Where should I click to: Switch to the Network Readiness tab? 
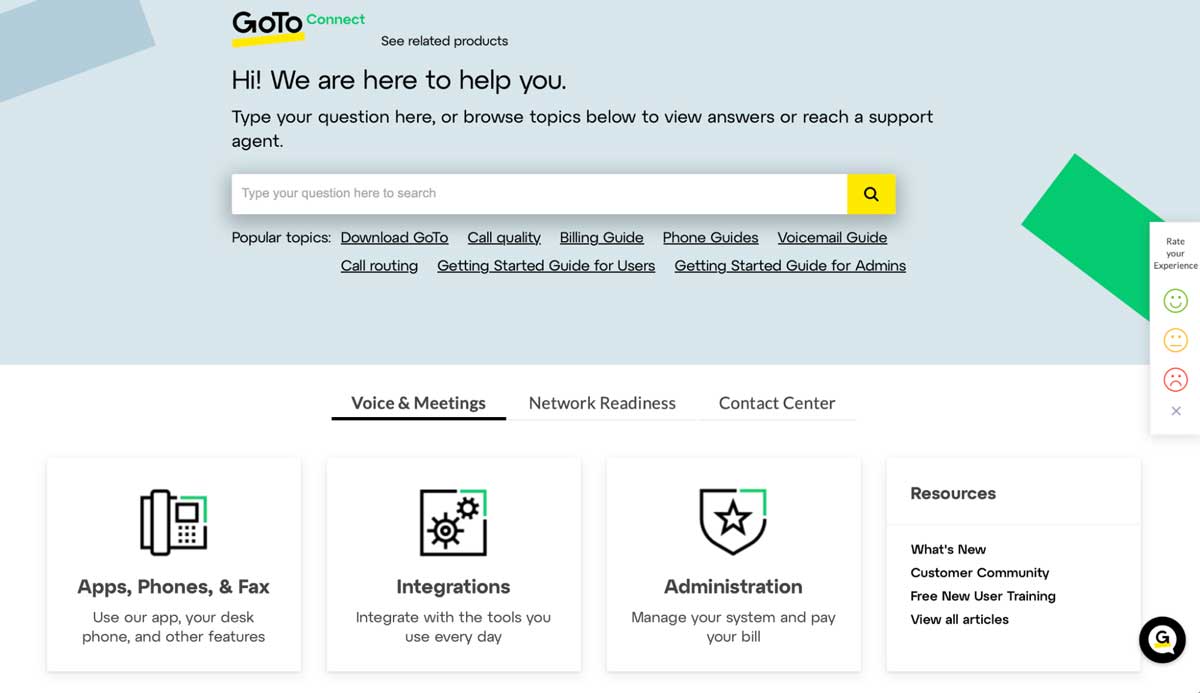click(x=602, y=403)
